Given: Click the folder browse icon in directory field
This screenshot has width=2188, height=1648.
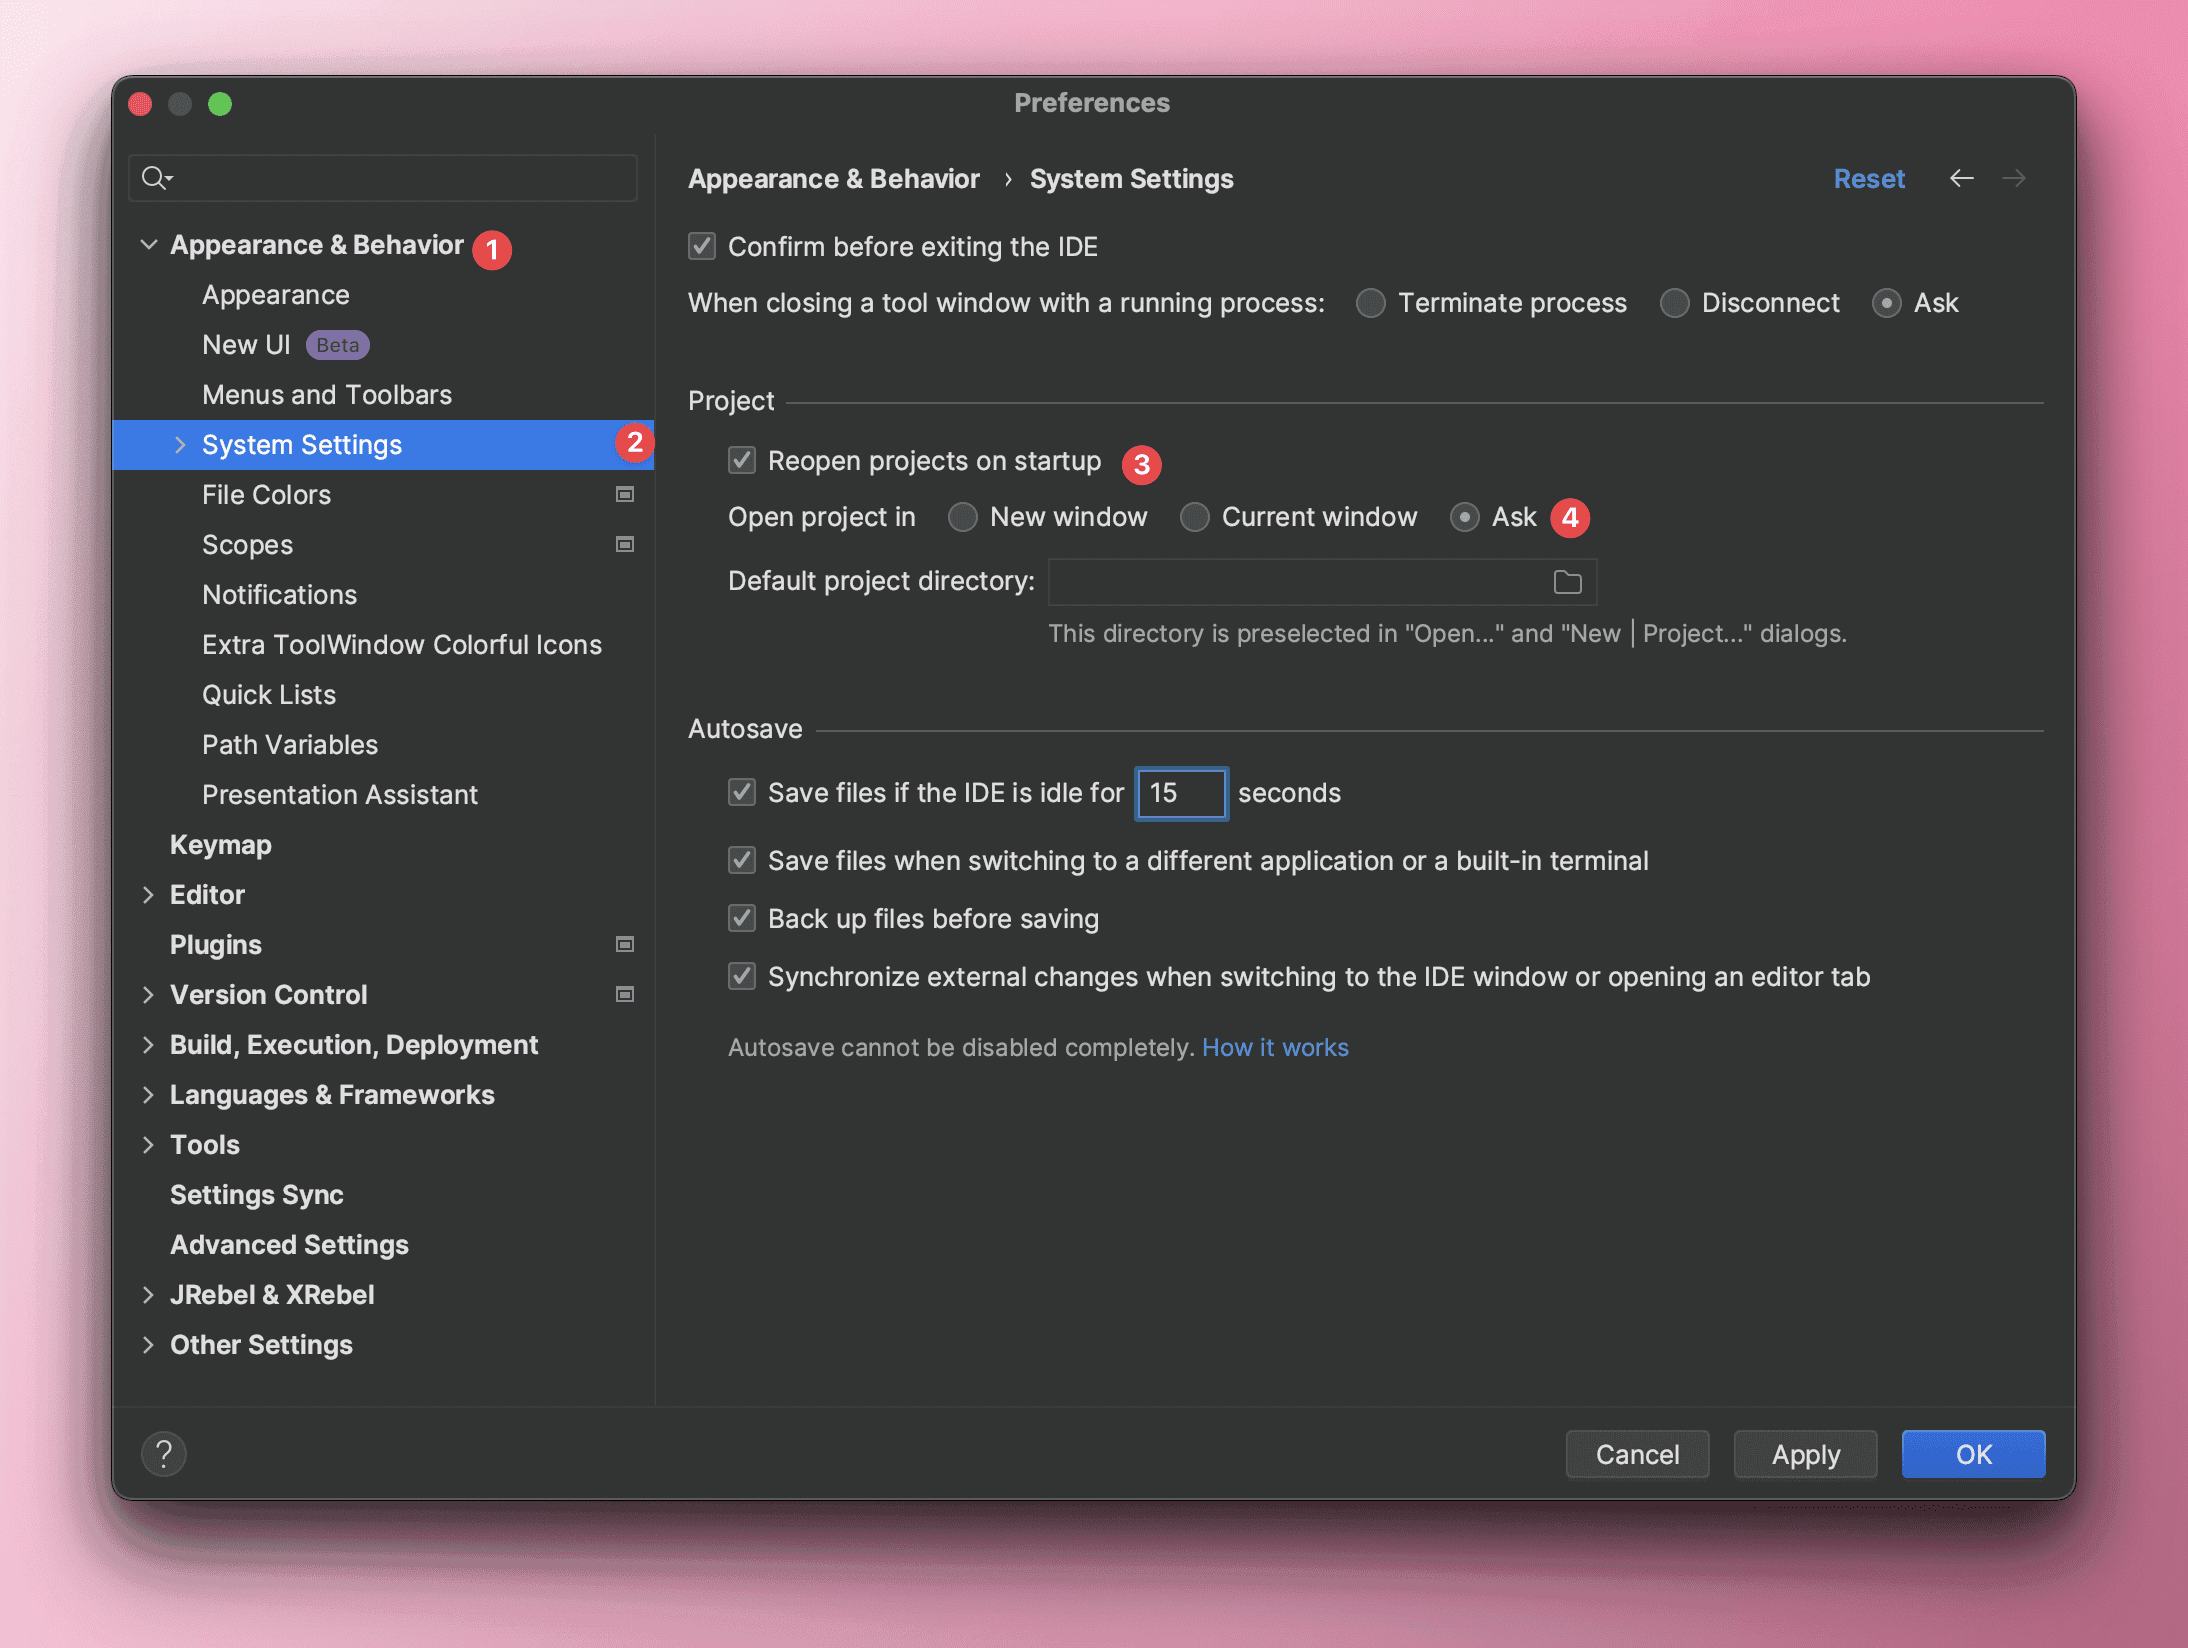Looking at the screenshot, I should coord(1567,582).
